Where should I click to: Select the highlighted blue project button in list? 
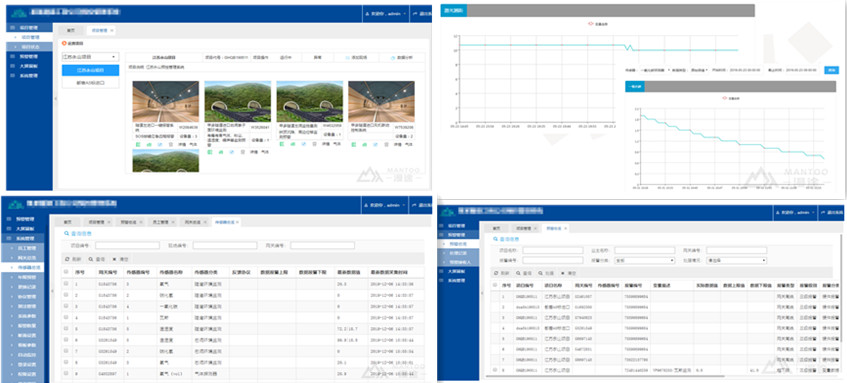click(90, 70)
